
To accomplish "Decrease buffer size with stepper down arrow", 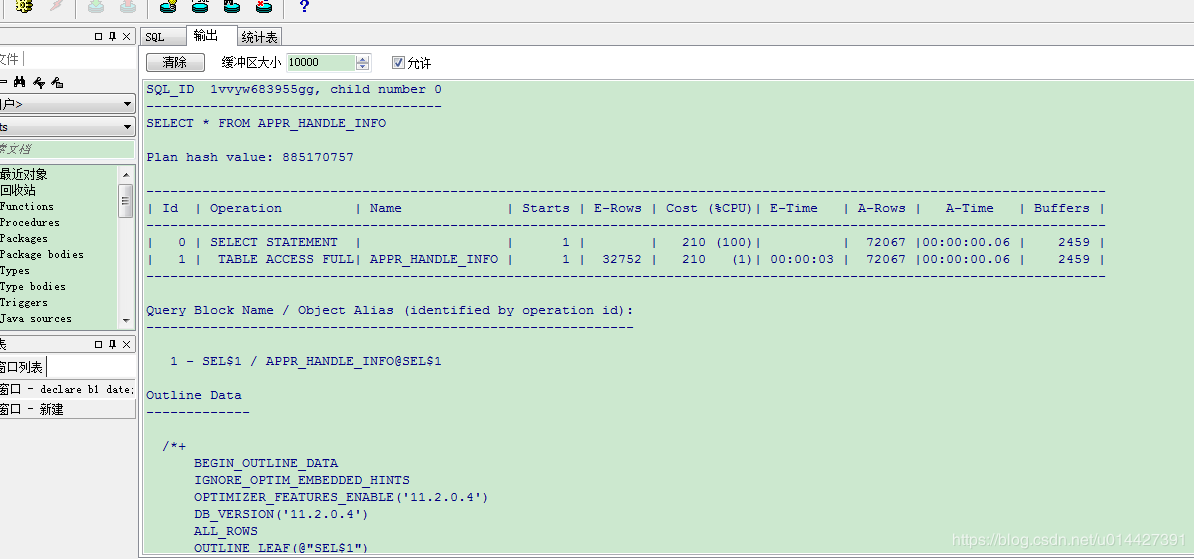I will point(363,66).
